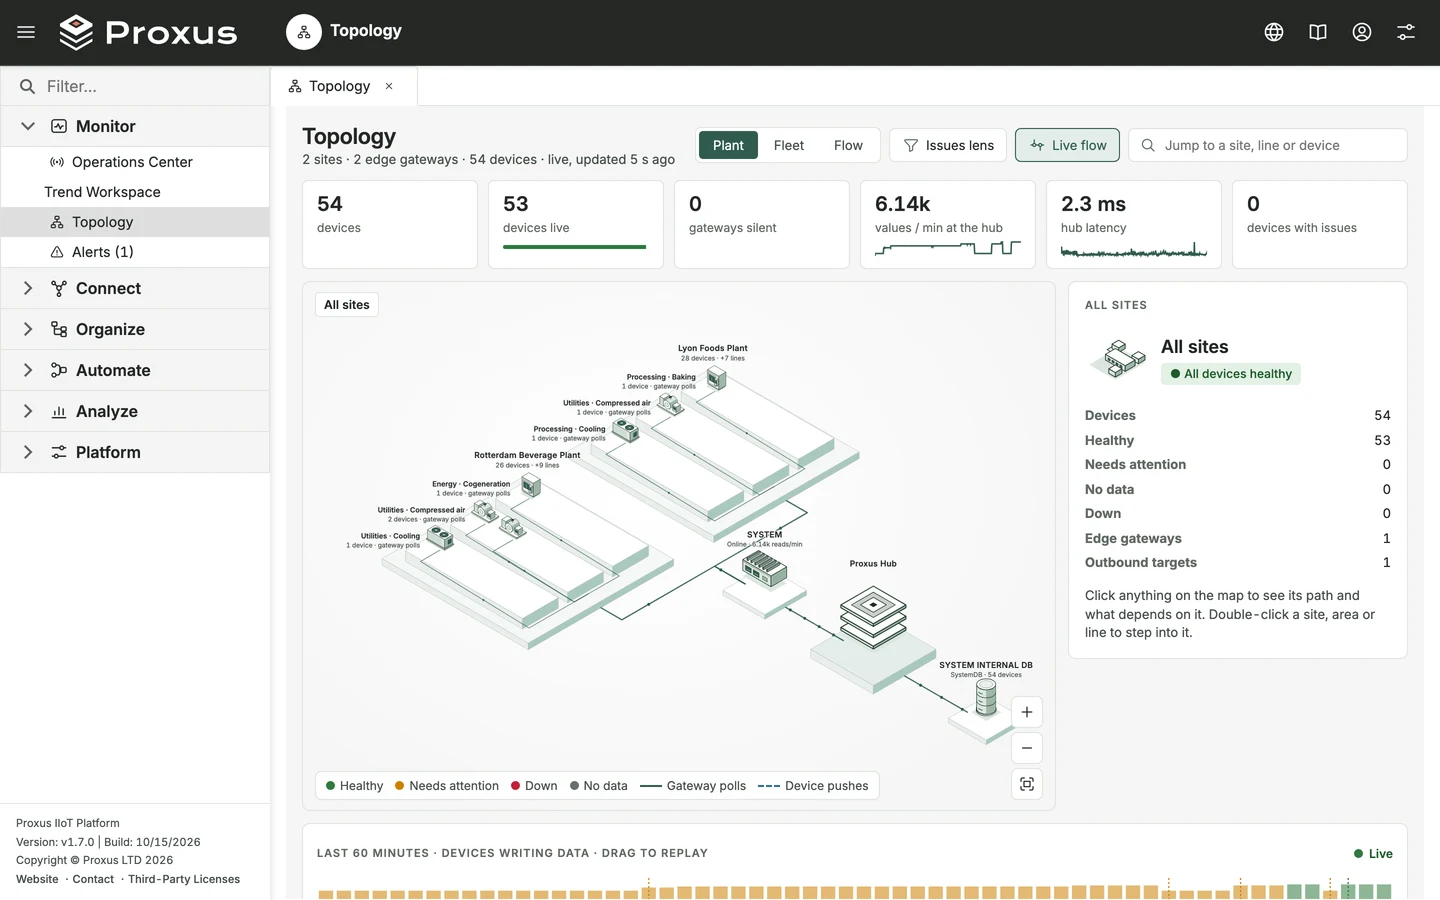
Task: Open Operations Center in sidebar
Action: tap(135, 162)
